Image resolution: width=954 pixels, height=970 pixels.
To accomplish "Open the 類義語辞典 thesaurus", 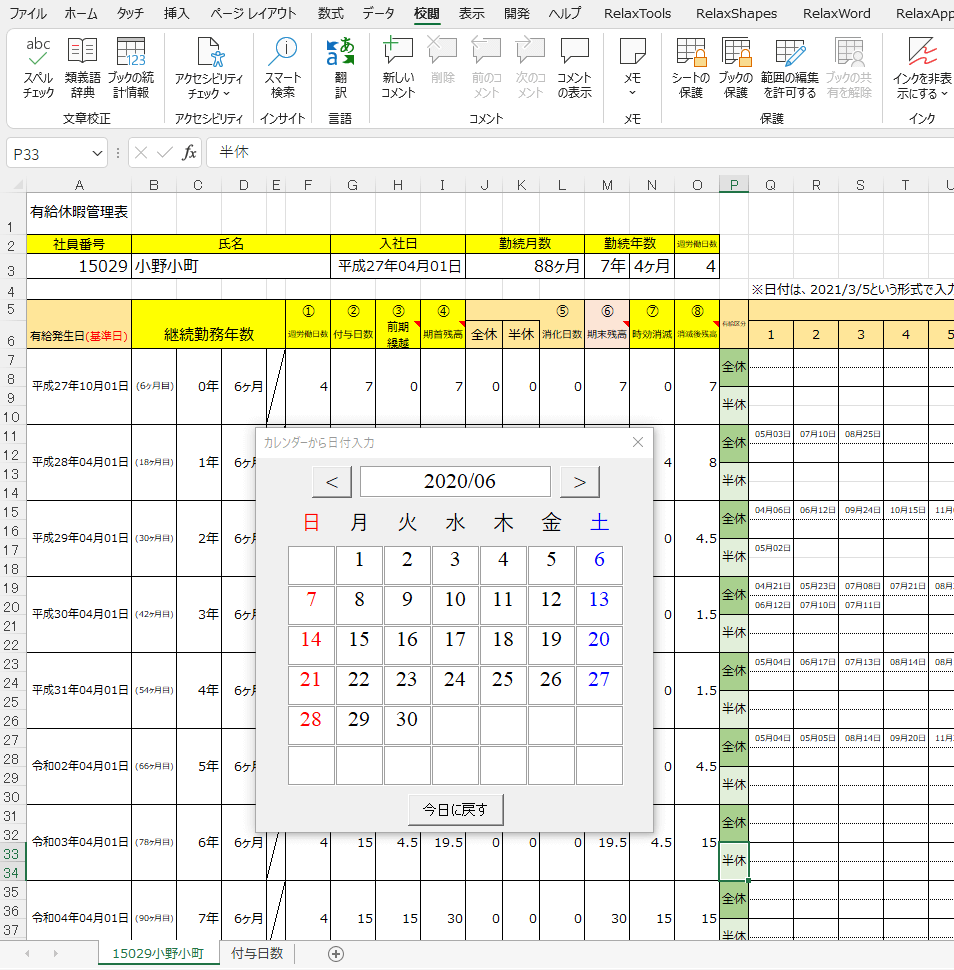I will (82, 67).
